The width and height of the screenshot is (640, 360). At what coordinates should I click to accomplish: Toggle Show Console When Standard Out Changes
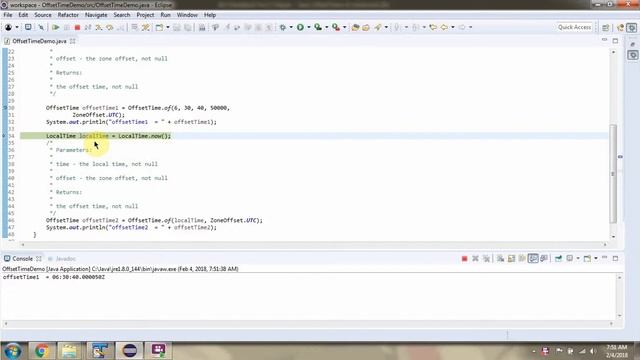tap(533, 258)
